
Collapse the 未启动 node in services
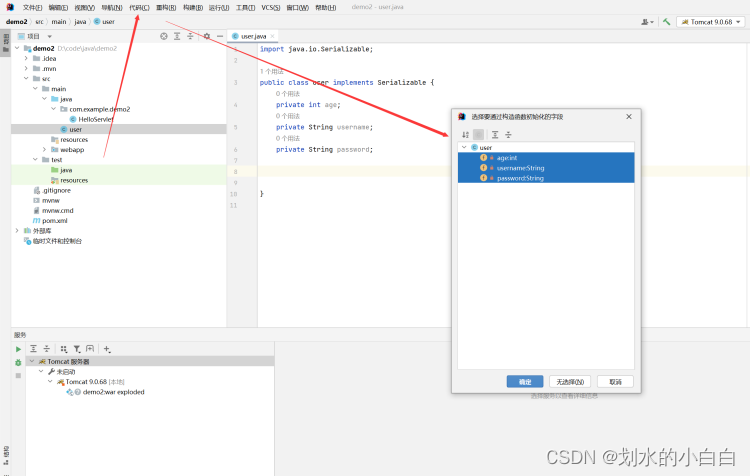click(41, 371)
